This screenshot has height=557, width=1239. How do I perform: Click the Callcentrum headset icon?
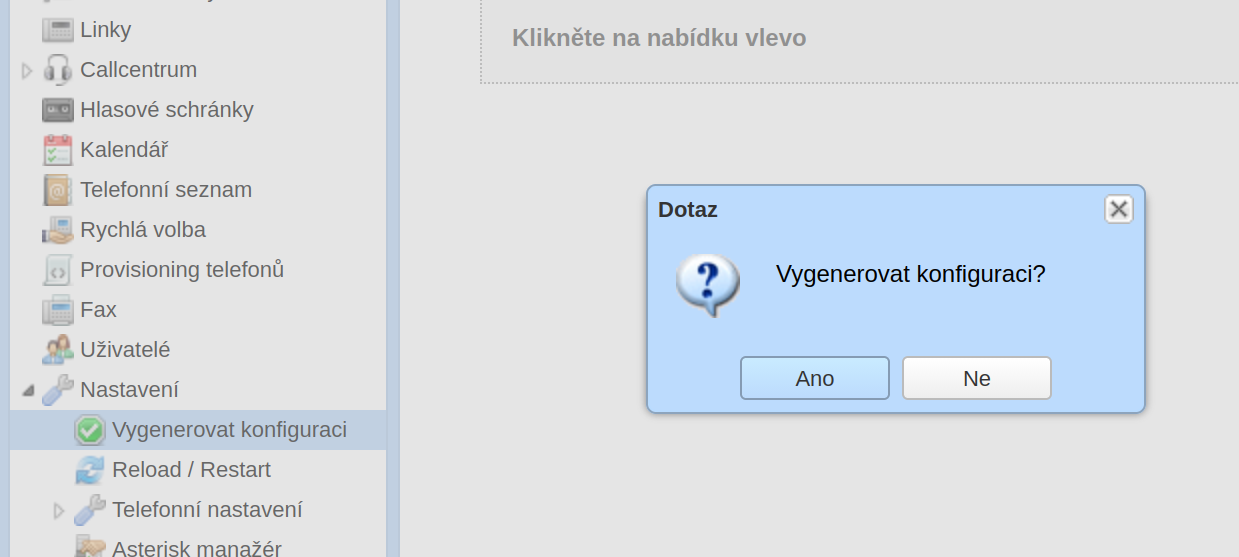(x=58, y=70)
